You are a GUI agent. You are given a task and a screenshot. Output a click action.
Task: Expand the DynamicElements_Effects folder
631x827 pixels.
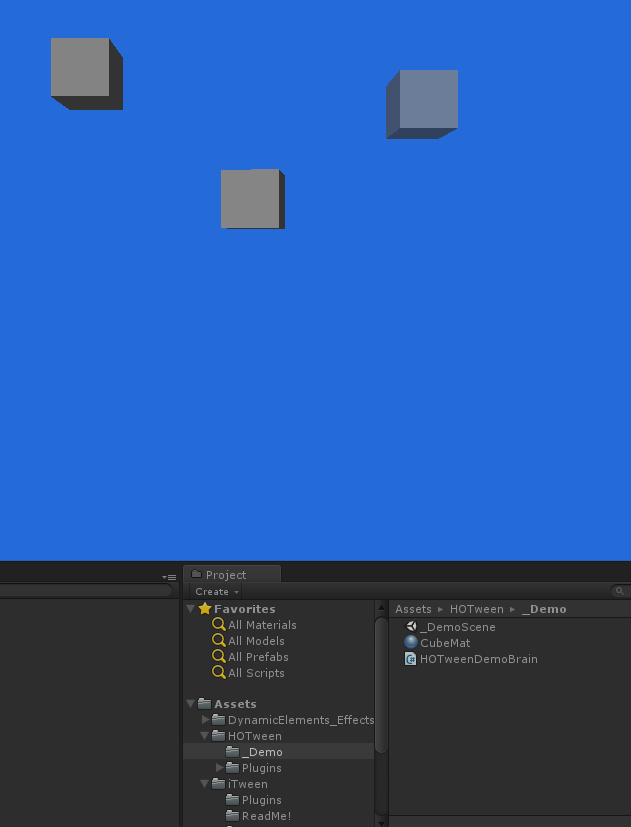point(205,719)
